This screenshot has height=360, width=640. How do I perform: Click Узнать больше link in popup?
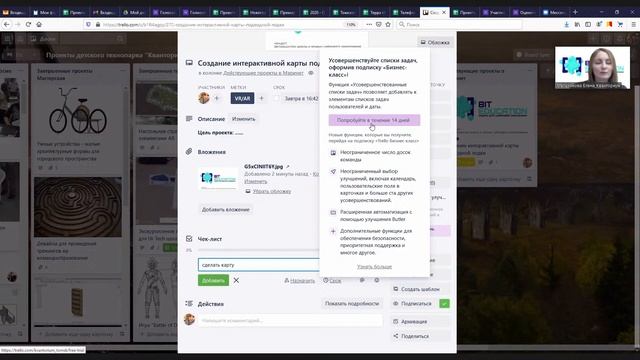click(374, 267)
